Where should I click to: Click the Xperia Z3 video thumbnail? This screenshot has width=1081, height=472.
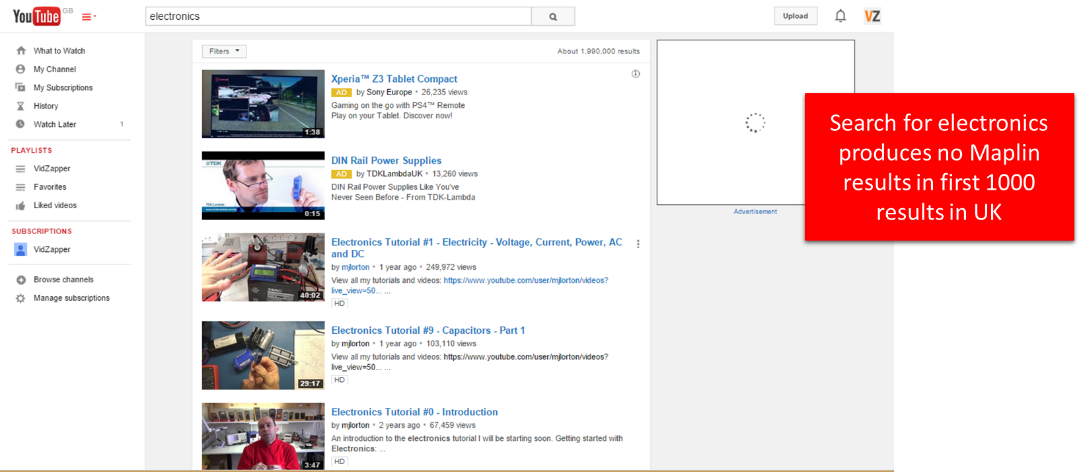click(x=263, y=103)
